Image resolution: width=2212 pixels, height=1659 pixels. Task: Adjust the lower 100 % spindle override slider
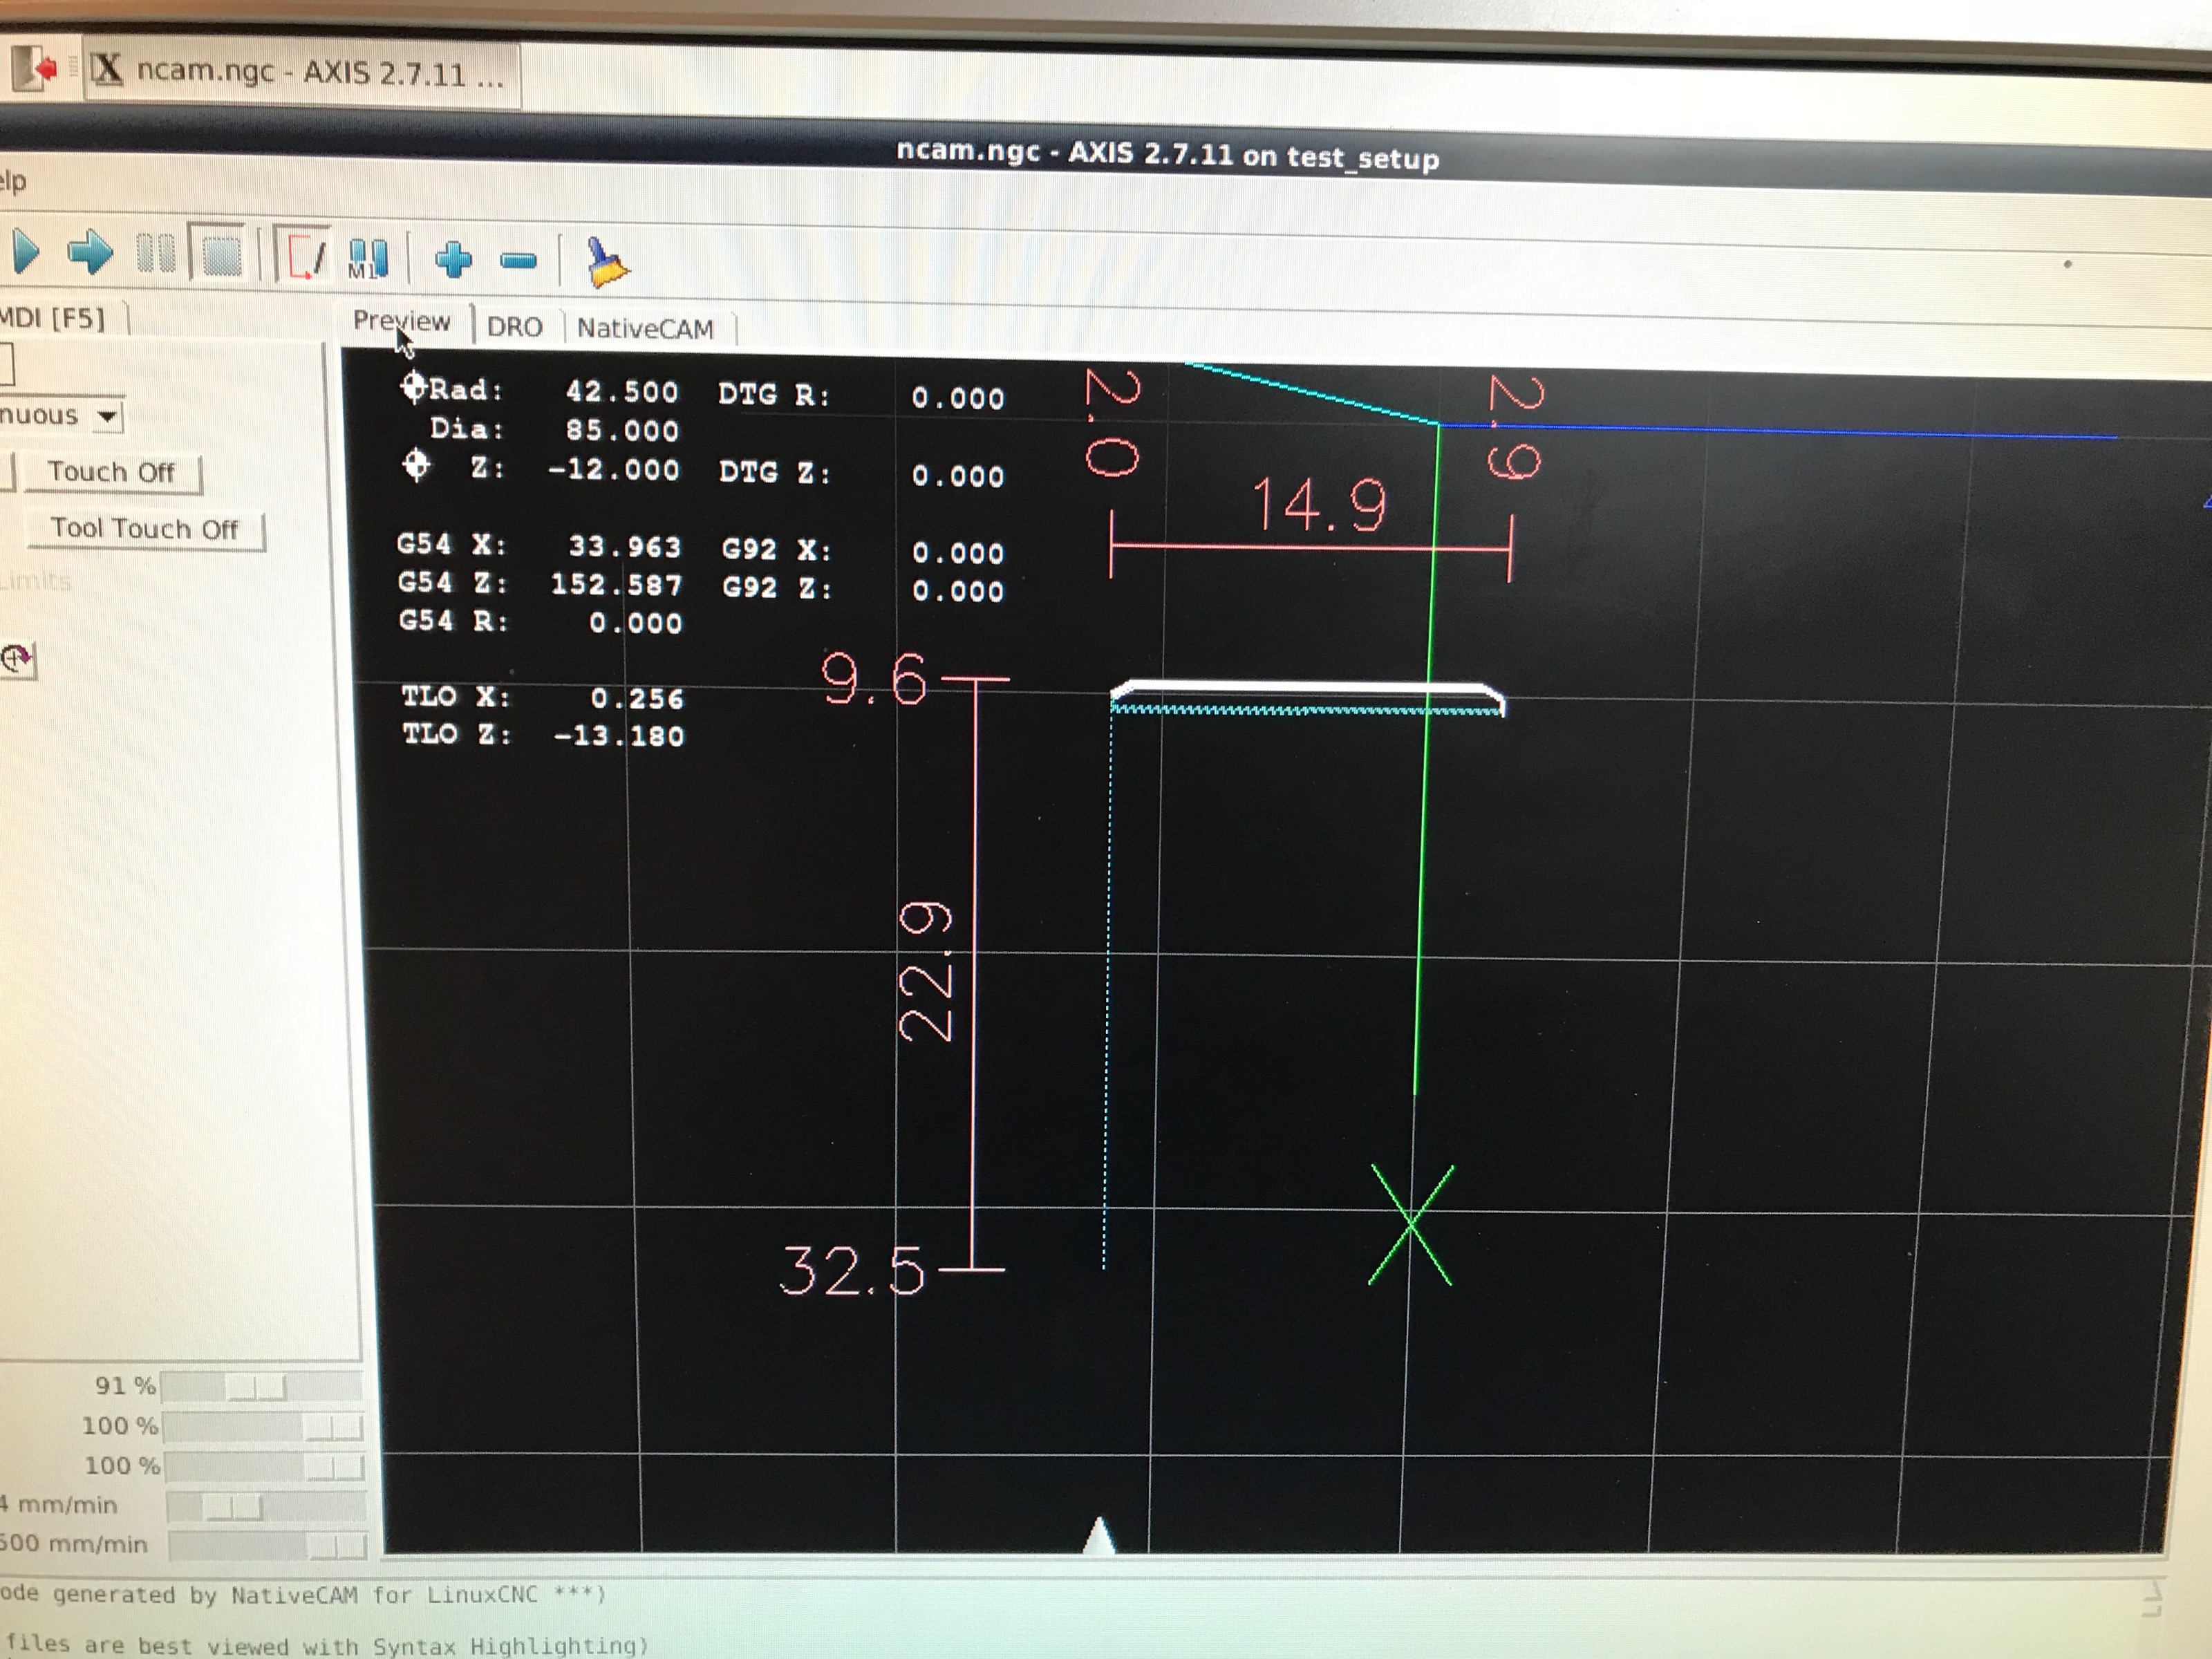pos(264,1466)
